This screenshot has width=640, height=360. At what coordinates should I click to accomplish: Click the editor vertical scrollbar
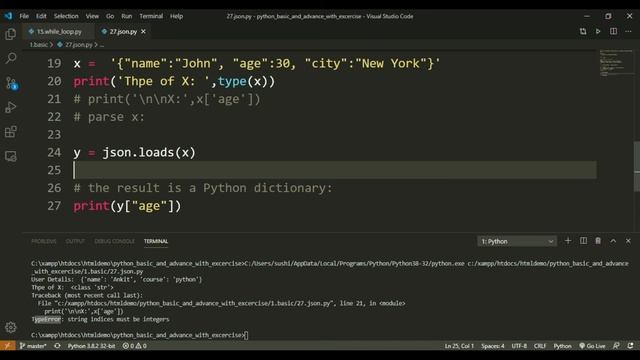click(637, 166)
